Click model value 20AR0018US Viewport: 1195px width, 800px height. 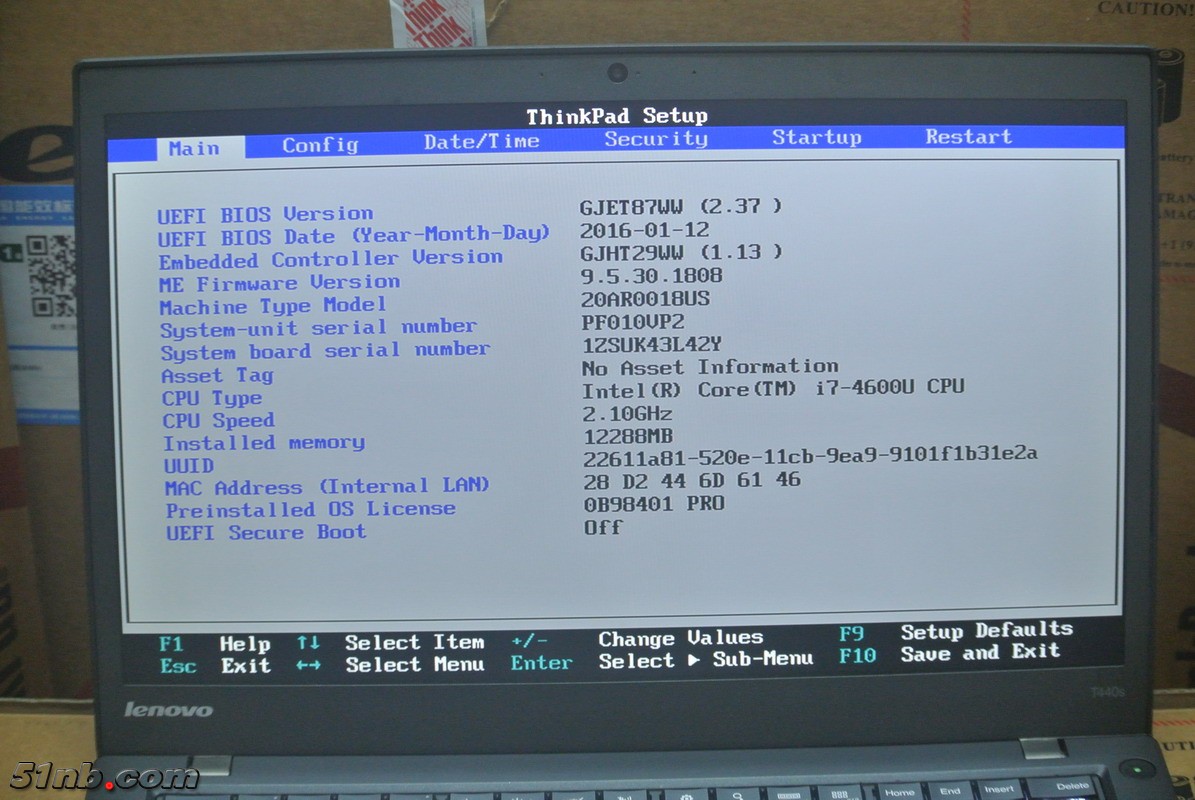[646, 299]
